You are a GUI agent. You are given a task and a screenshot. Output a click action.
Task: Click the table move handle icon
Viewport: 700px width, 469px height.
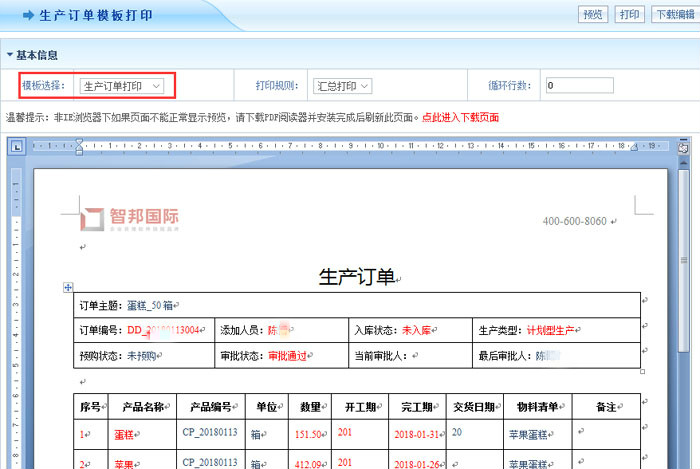click(x=67, y=287)
